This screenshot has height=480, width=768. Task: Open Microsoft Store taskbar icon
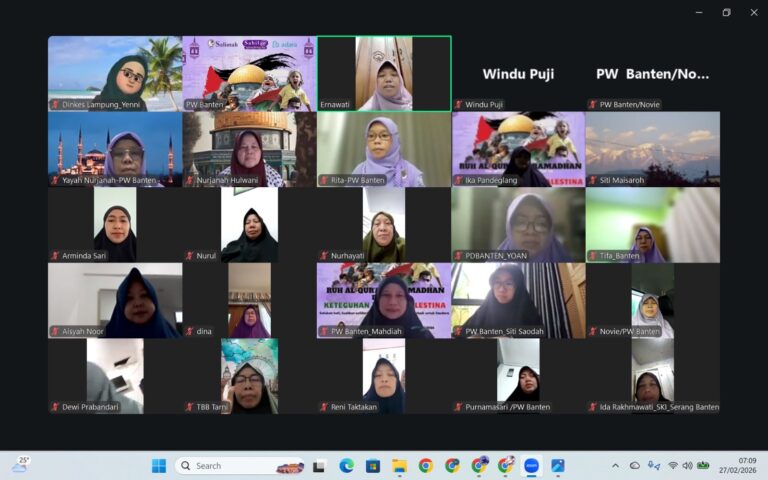click(373, 466)
